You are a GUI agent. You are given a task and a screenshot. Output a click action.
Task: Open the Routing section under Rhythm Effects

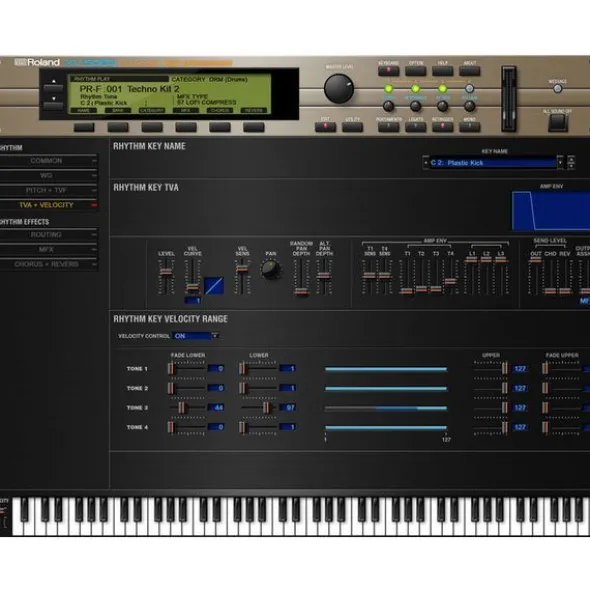[x=48, y=235]
